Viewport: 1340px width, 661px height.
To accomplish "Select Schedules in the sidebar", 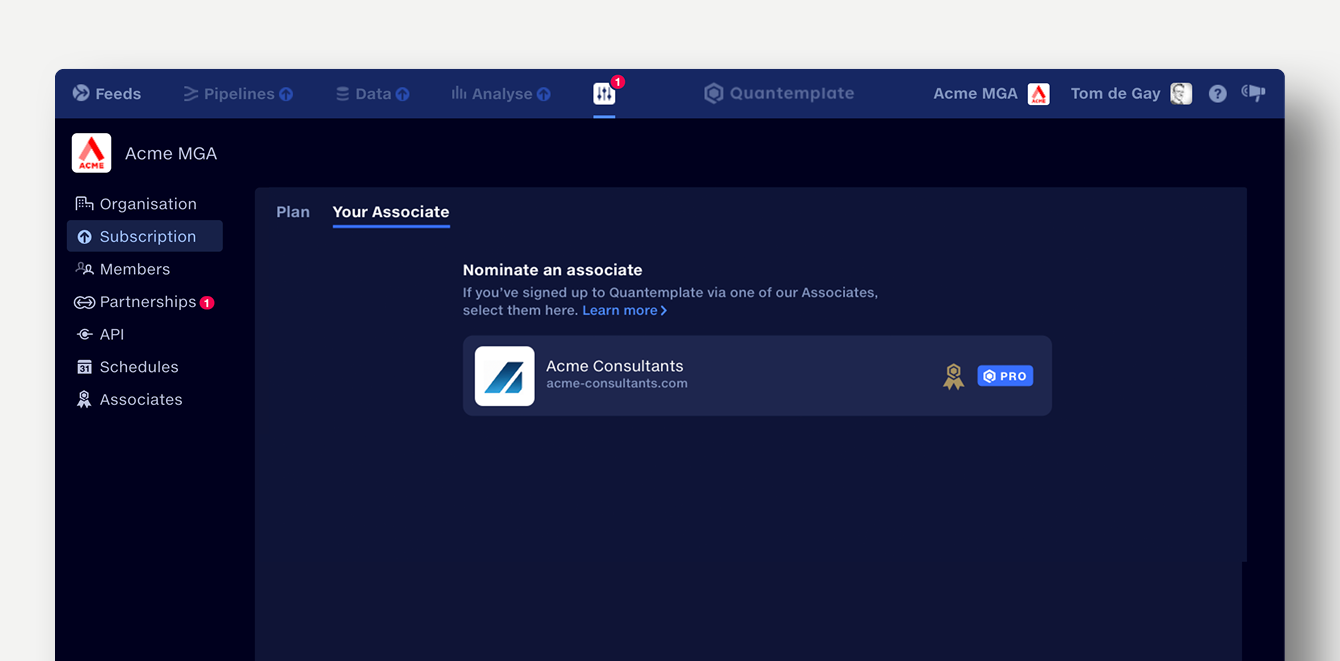I will tap(138, 367).
